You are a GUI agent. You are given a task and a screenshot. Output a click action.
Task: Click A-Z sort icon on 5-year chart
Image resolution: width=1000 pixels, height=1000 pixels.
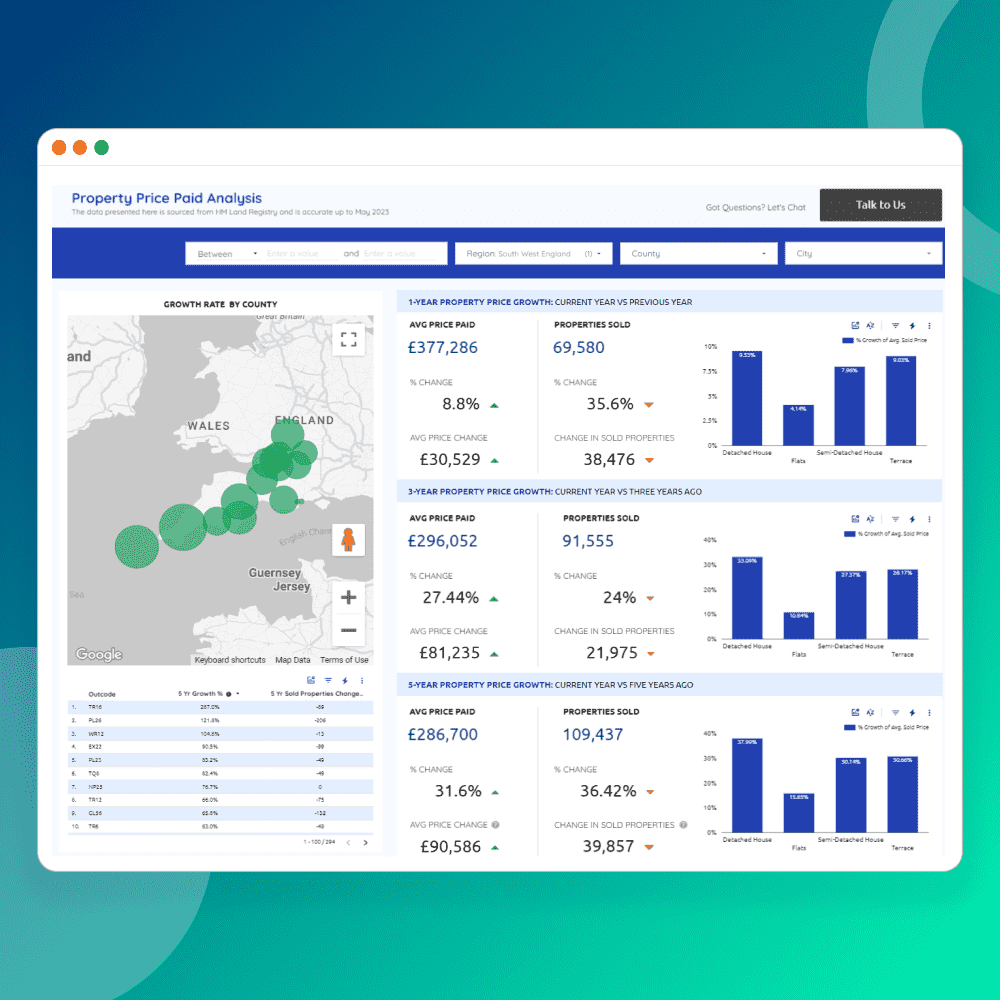870,712
